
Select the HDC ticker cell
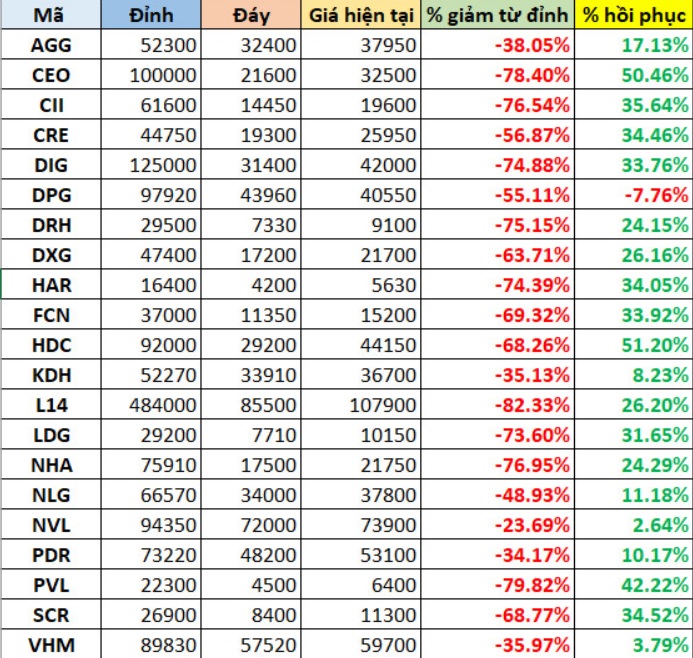pyautogui.click(x=51, y=345)
